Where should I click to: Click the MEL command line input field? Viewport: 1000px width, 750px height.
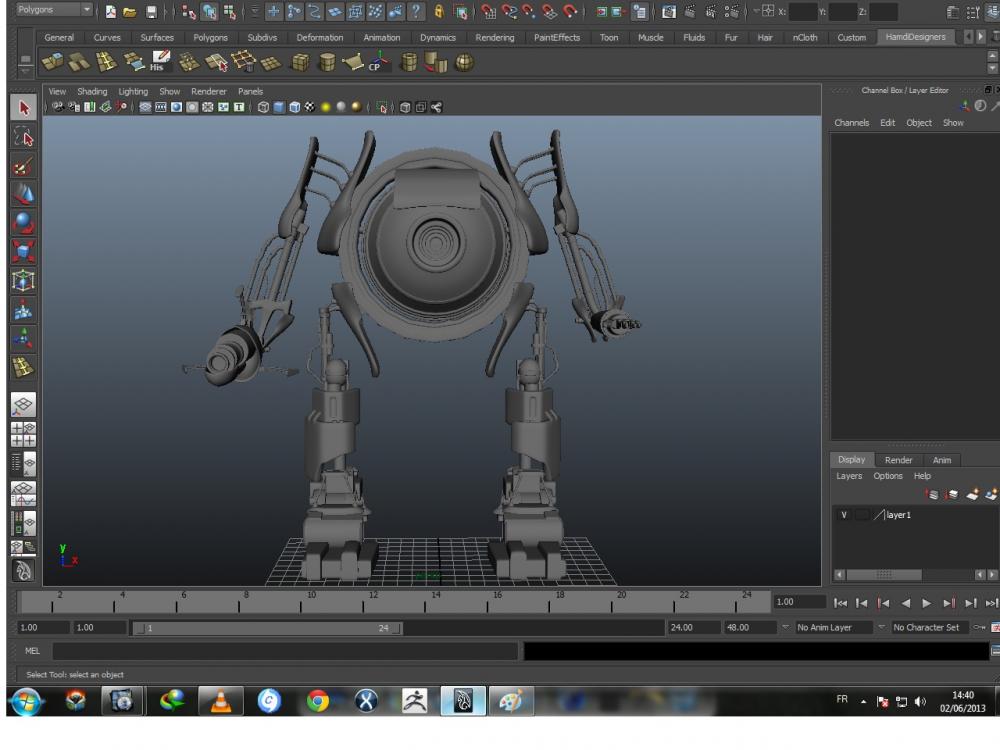[285, 651]
